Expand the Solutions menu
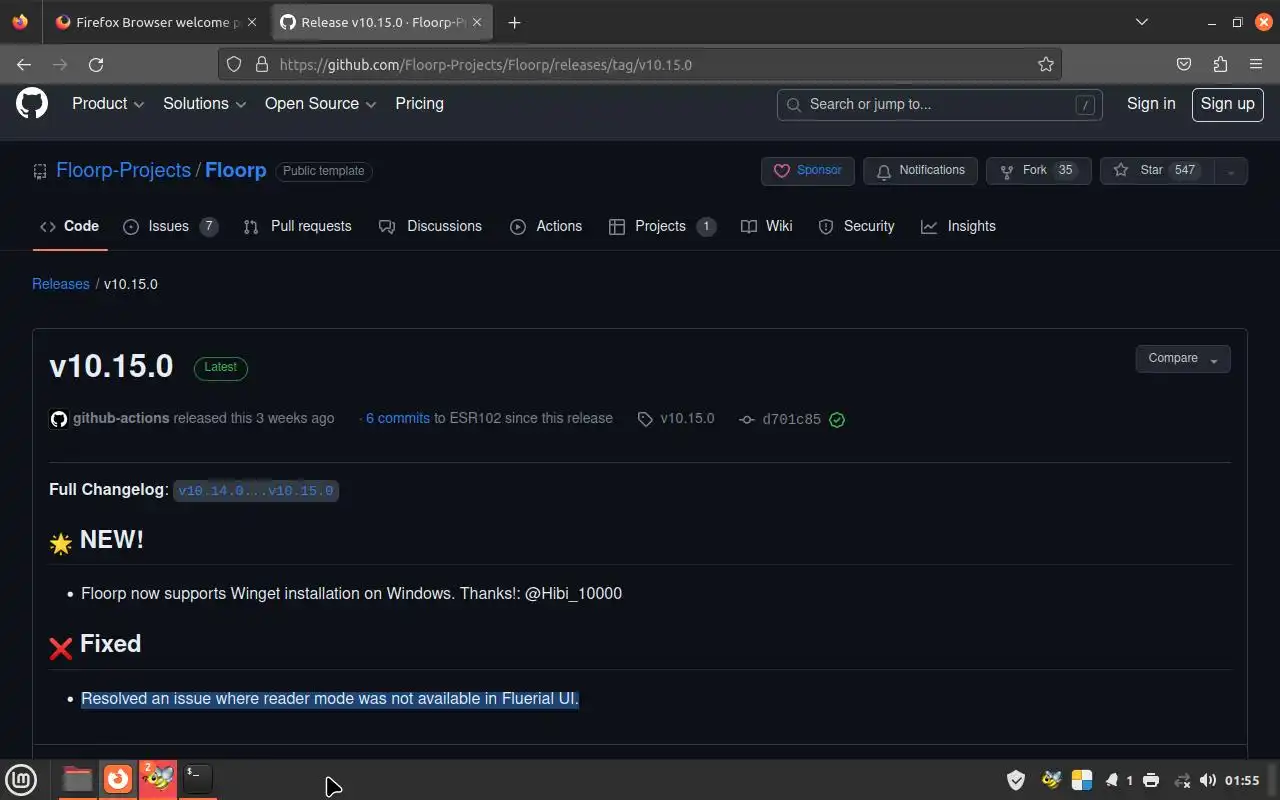The image size is (1280, 800). point(204,104)
